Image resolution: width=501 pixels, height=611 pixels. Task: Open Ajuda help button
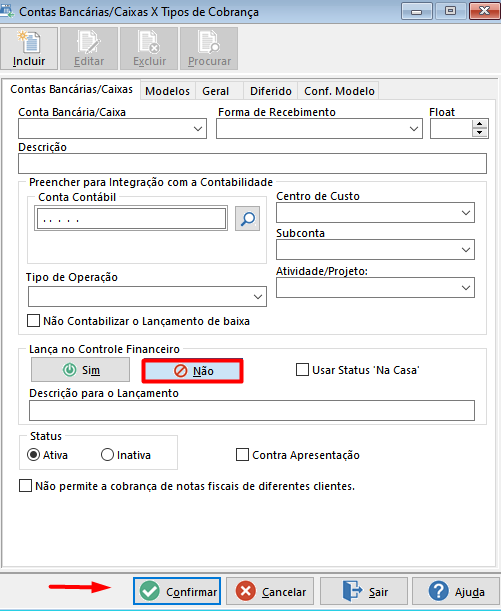tap(455, 592)
